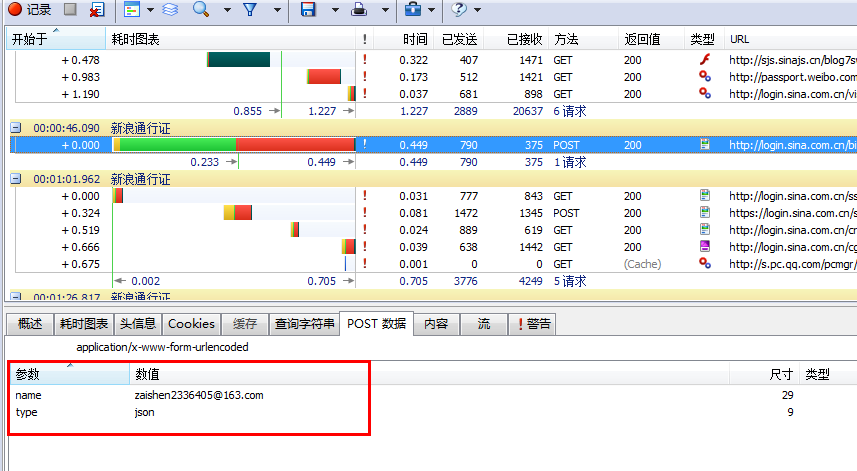
Task: Expand the filter dropdown arrow
Action: point(277,10)
